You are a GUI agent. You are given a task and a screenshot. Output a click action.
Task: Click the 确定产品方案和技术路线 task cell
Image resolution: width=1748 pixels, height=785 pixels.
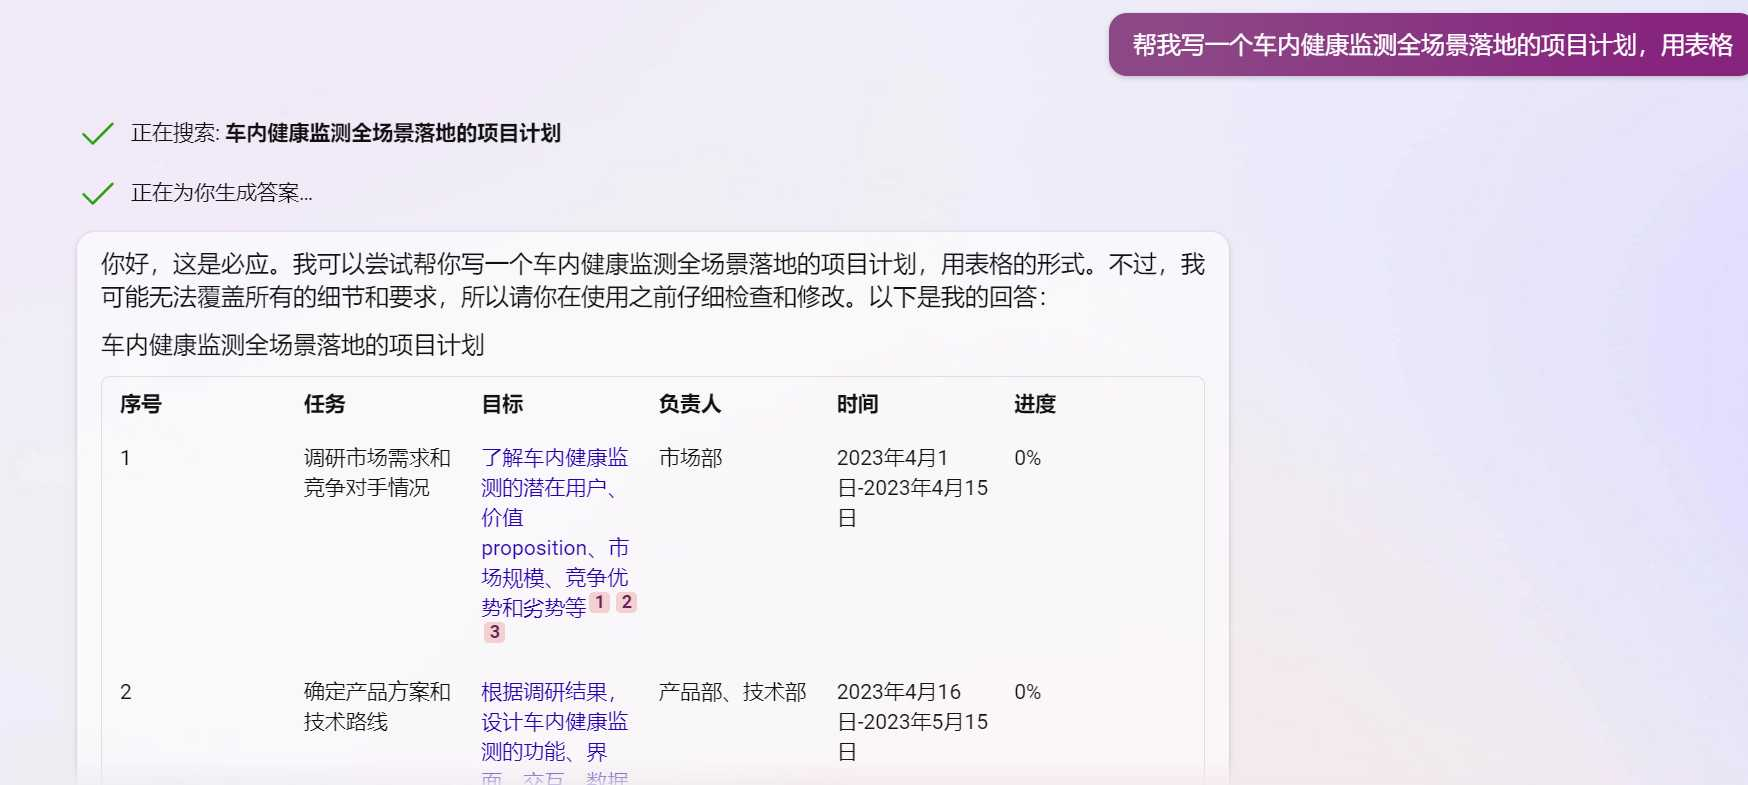tap(377, 706)
